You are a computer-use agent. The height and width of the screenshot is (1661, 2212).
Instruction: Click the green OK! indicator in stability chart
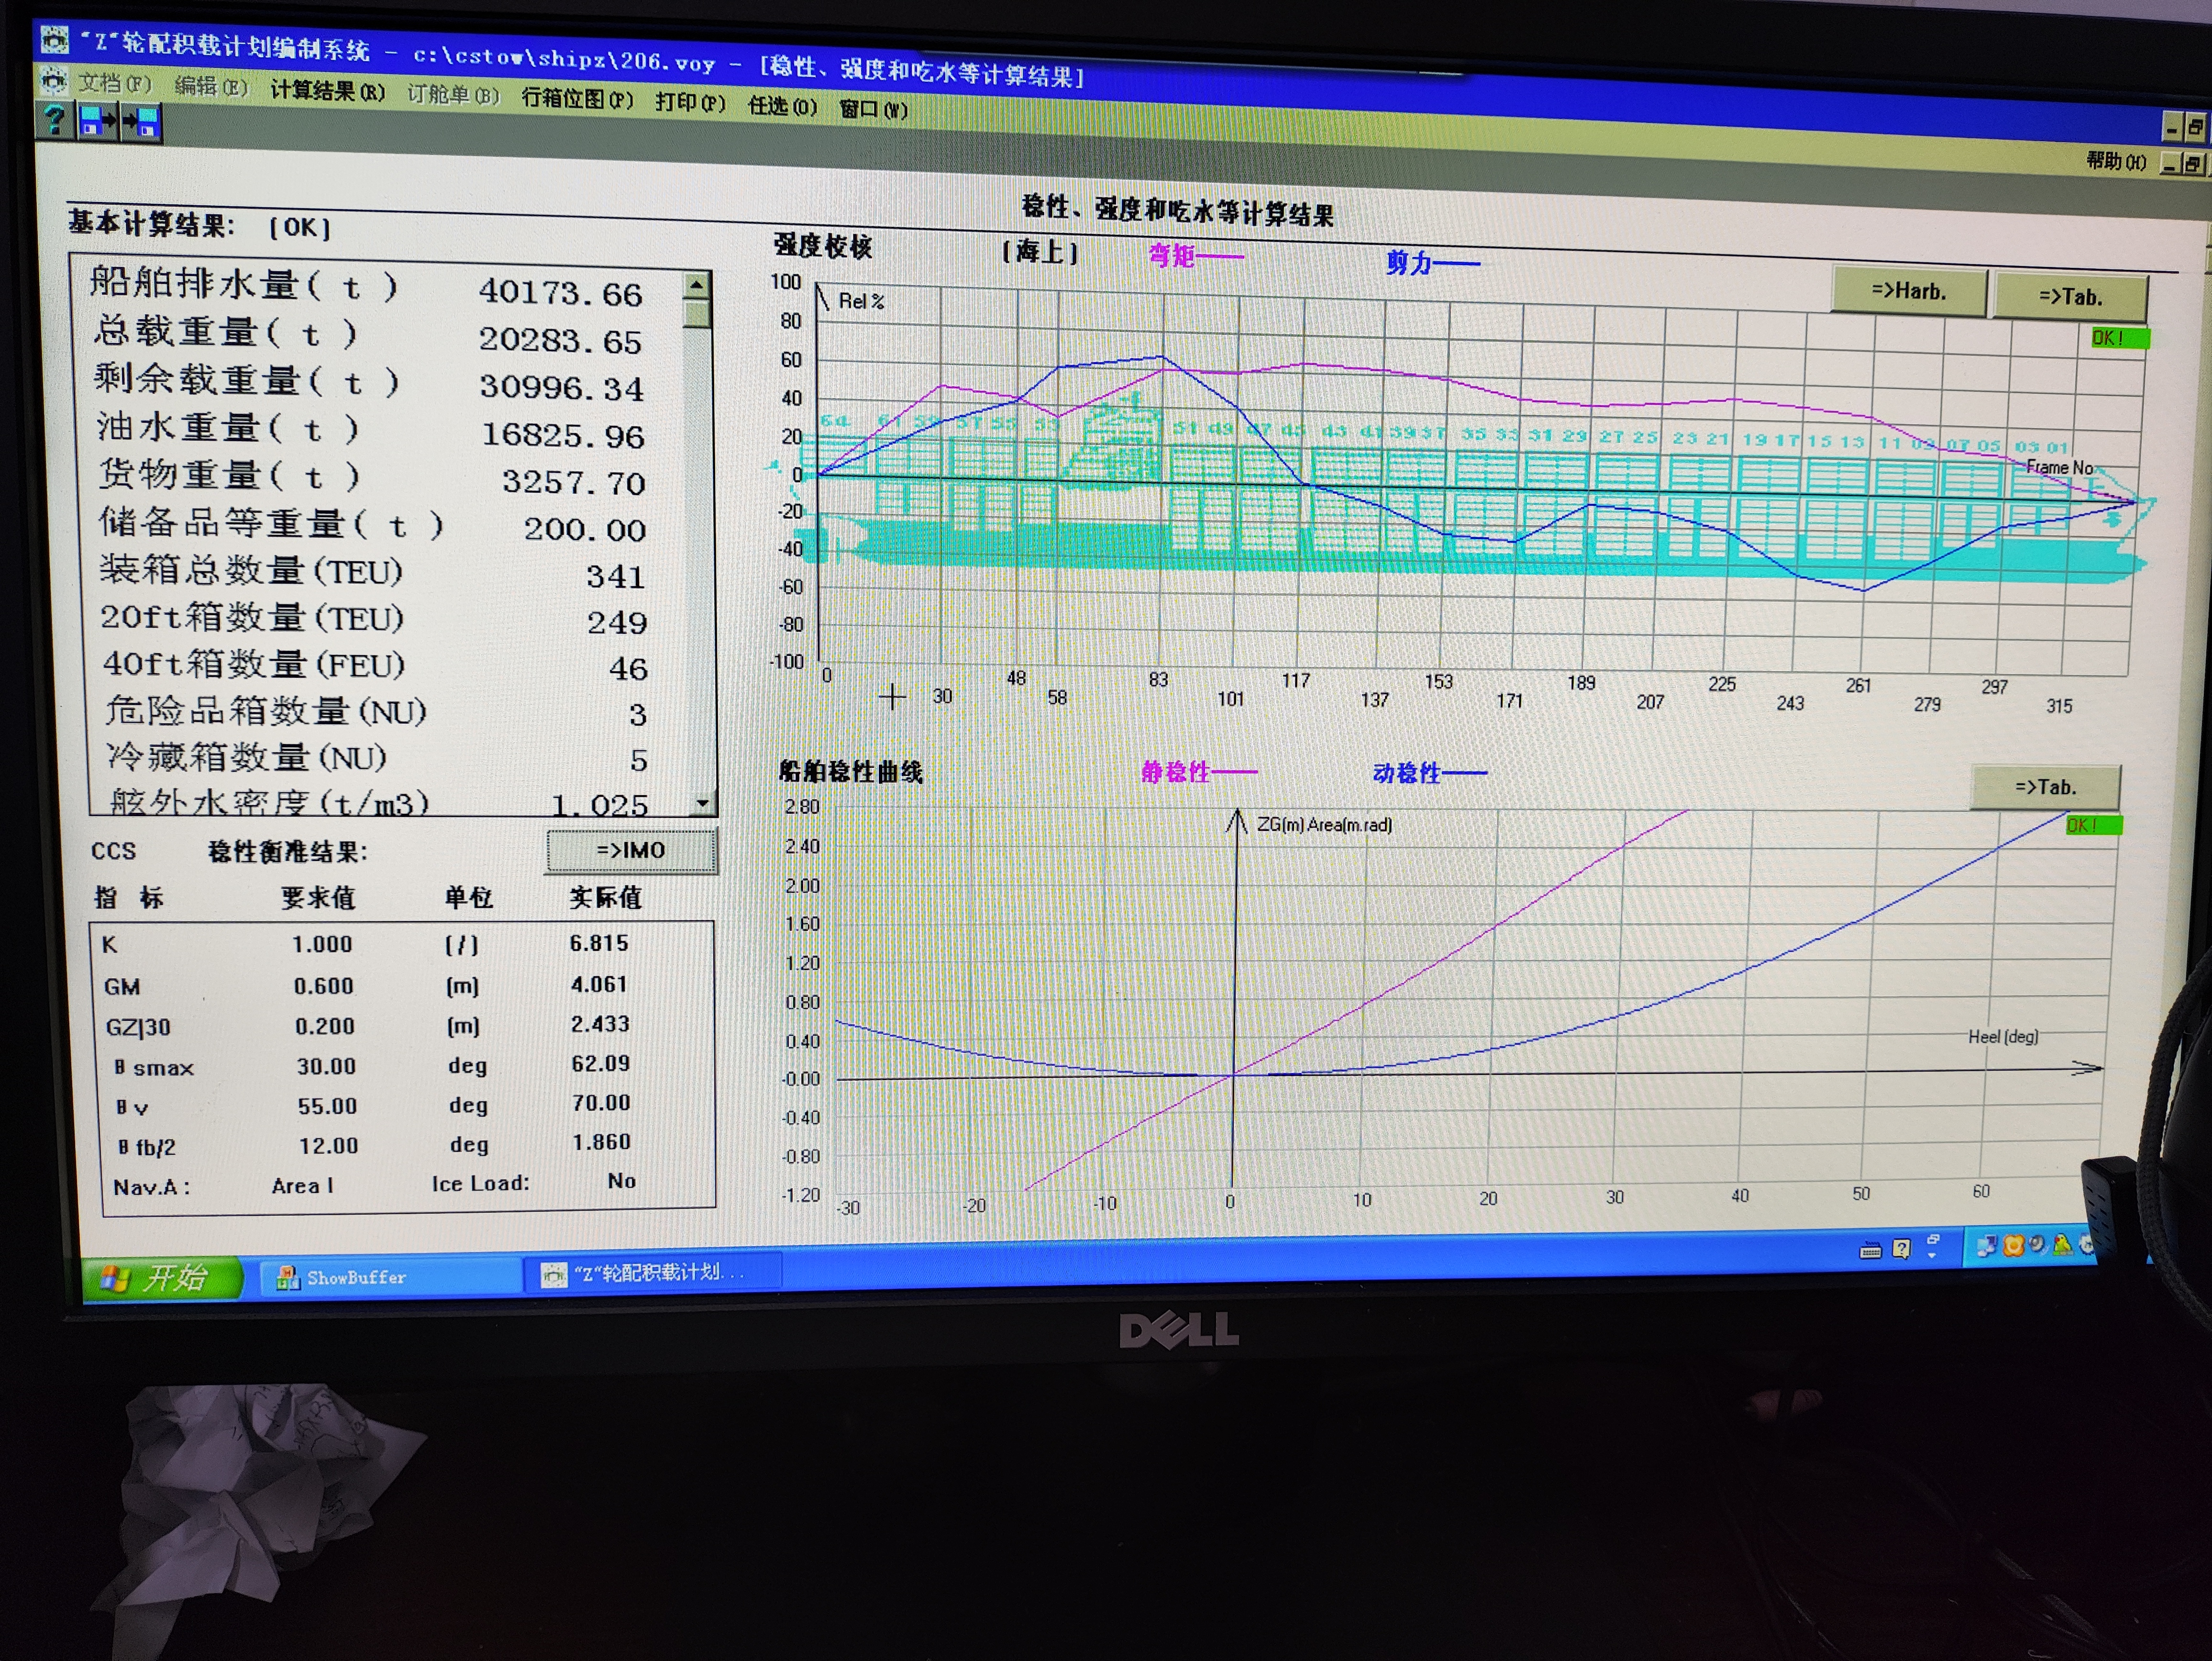click(2093, 825)
